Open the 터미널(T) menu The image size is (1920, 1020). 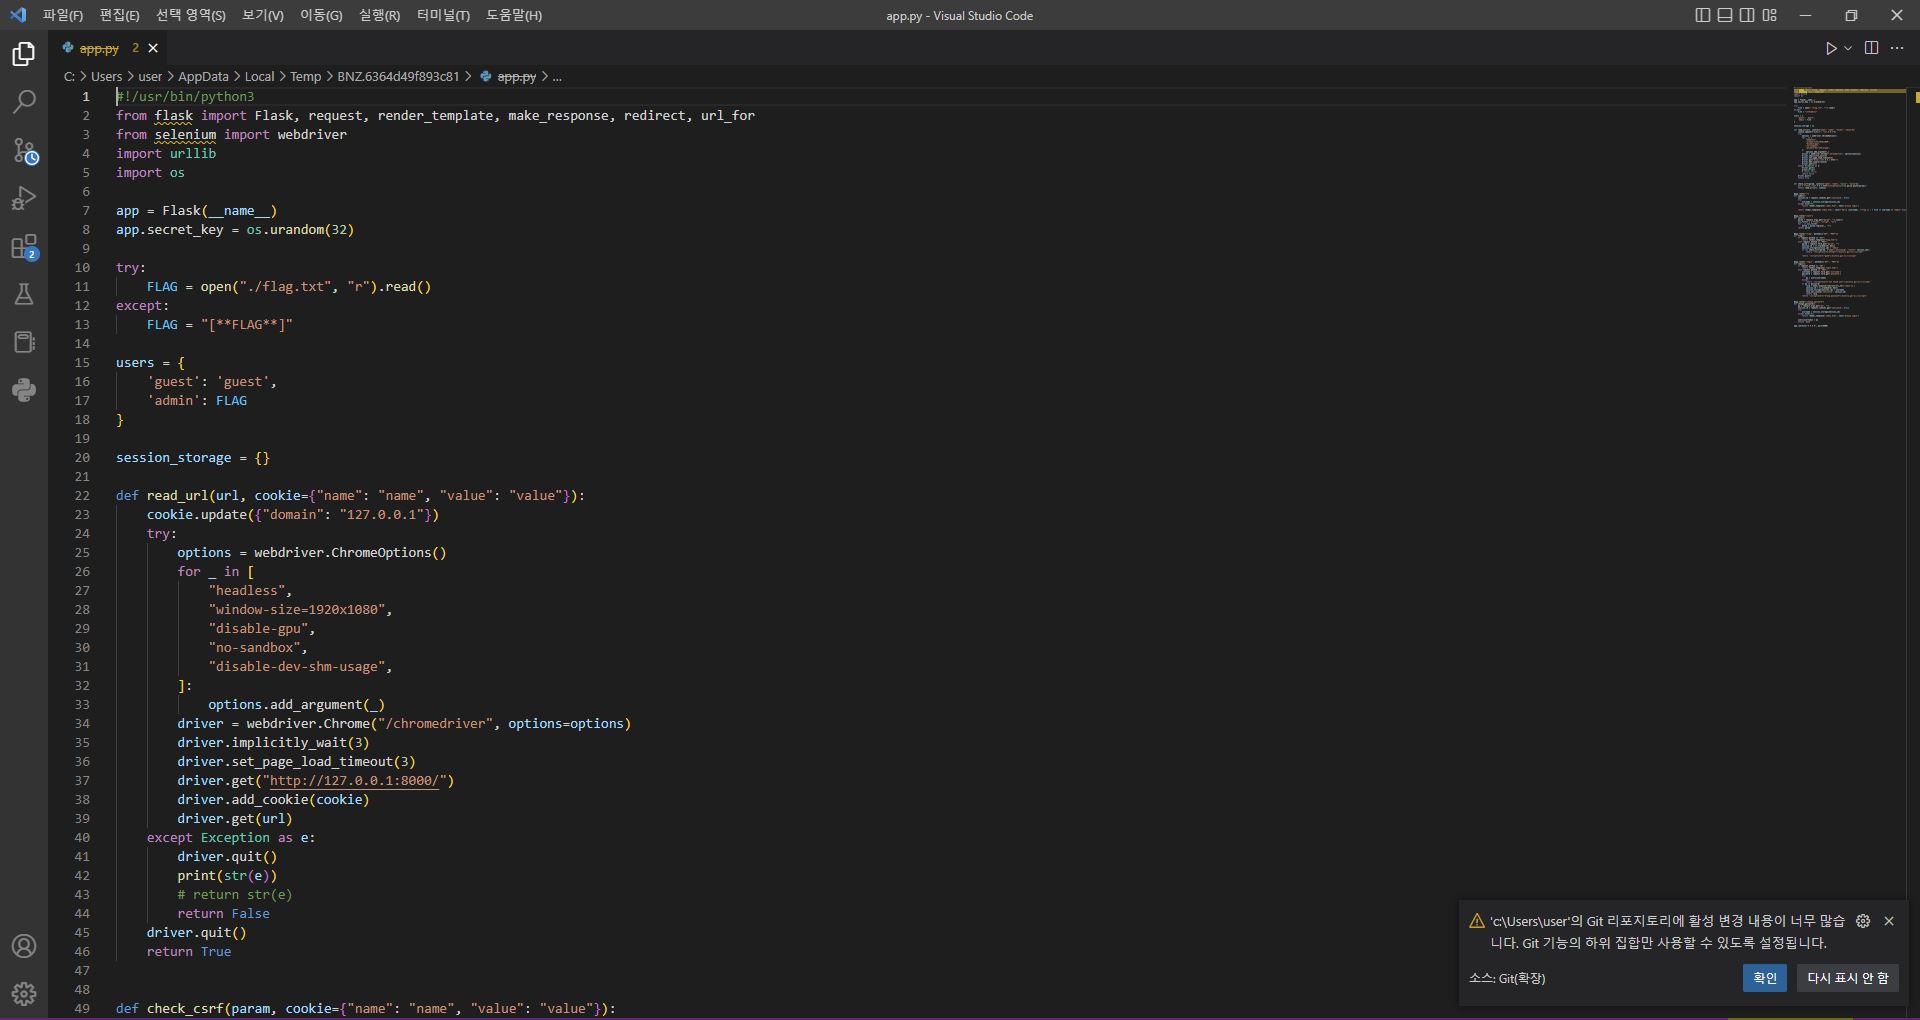443,15
